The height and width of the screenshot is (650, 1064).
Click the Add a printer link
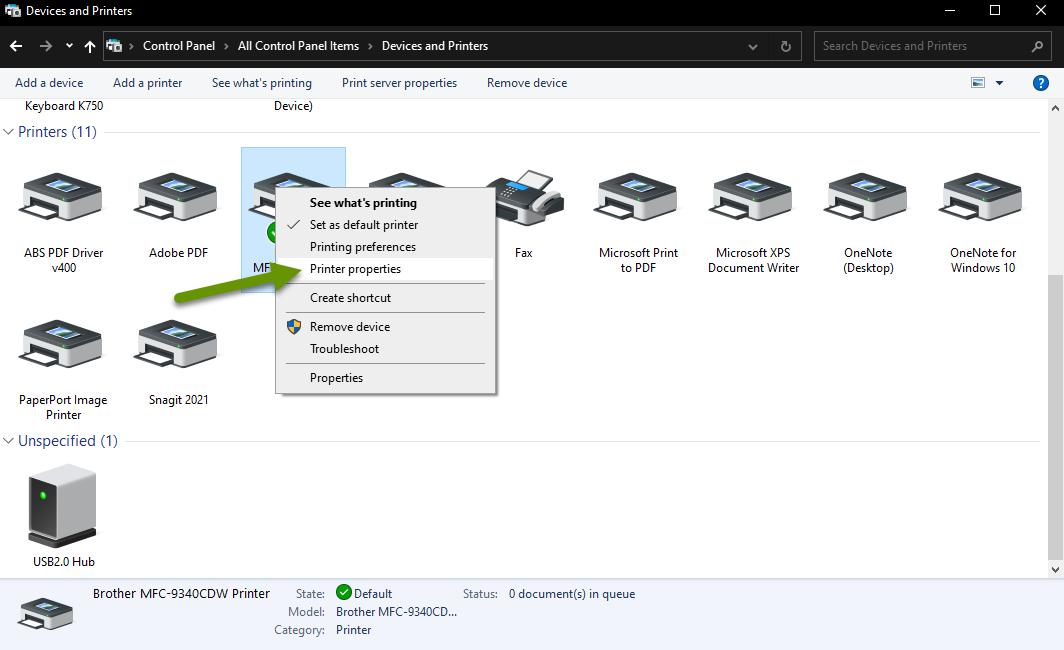click(x=147, y=83)
